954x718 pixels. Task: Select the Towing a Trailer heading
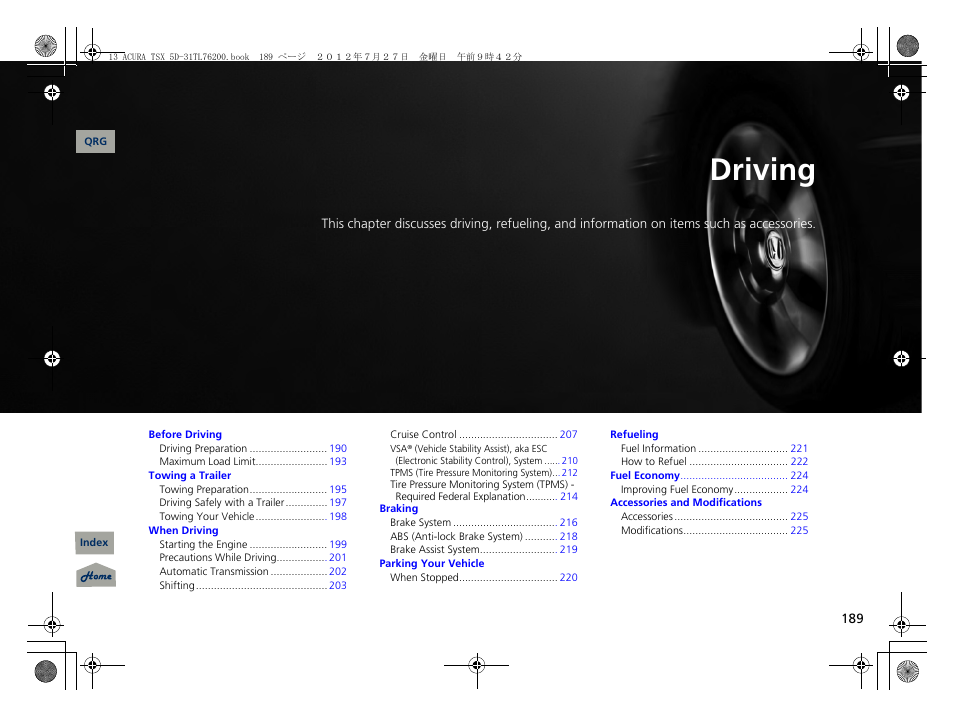click(190, 475)
